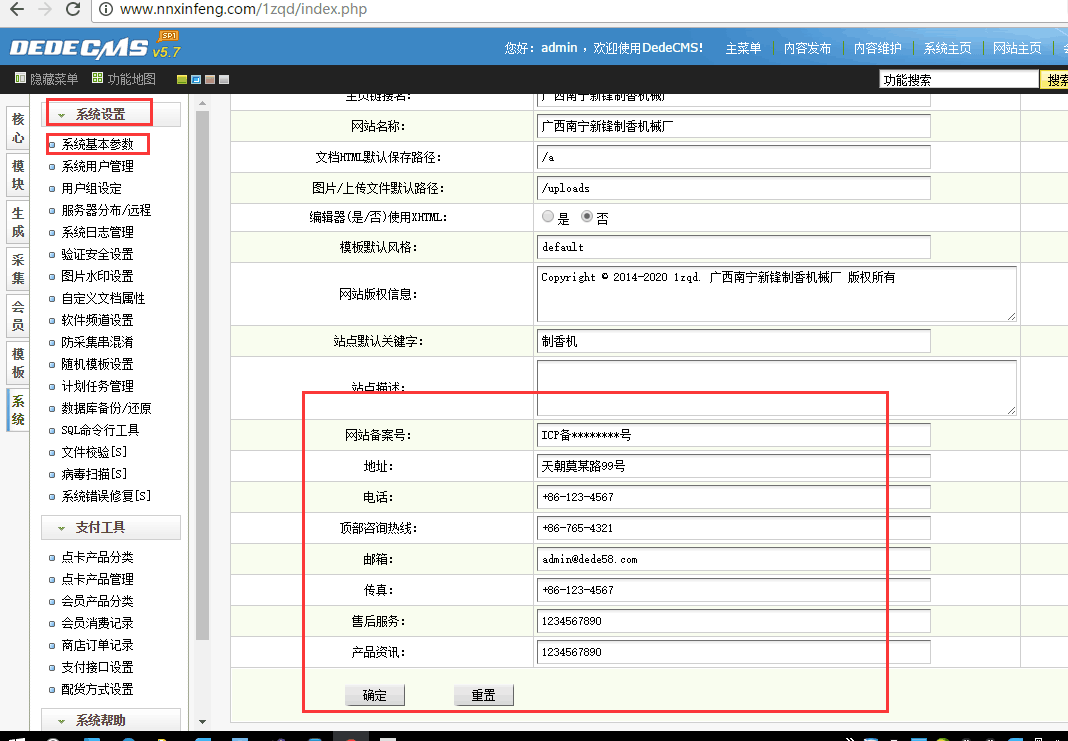1068x741 pixels.
Task: Open 系统用户管理 in the sidebar
Action: coord(97,166)
